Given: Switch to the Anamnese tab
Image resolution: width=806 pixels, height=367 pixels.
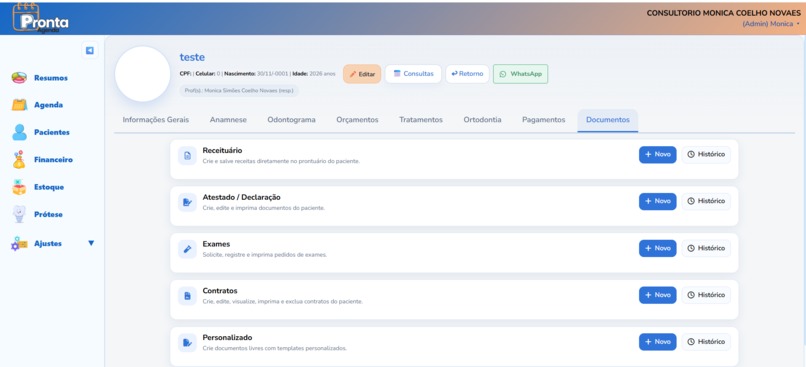Looking at the screenshot, I should pos(228,120).
